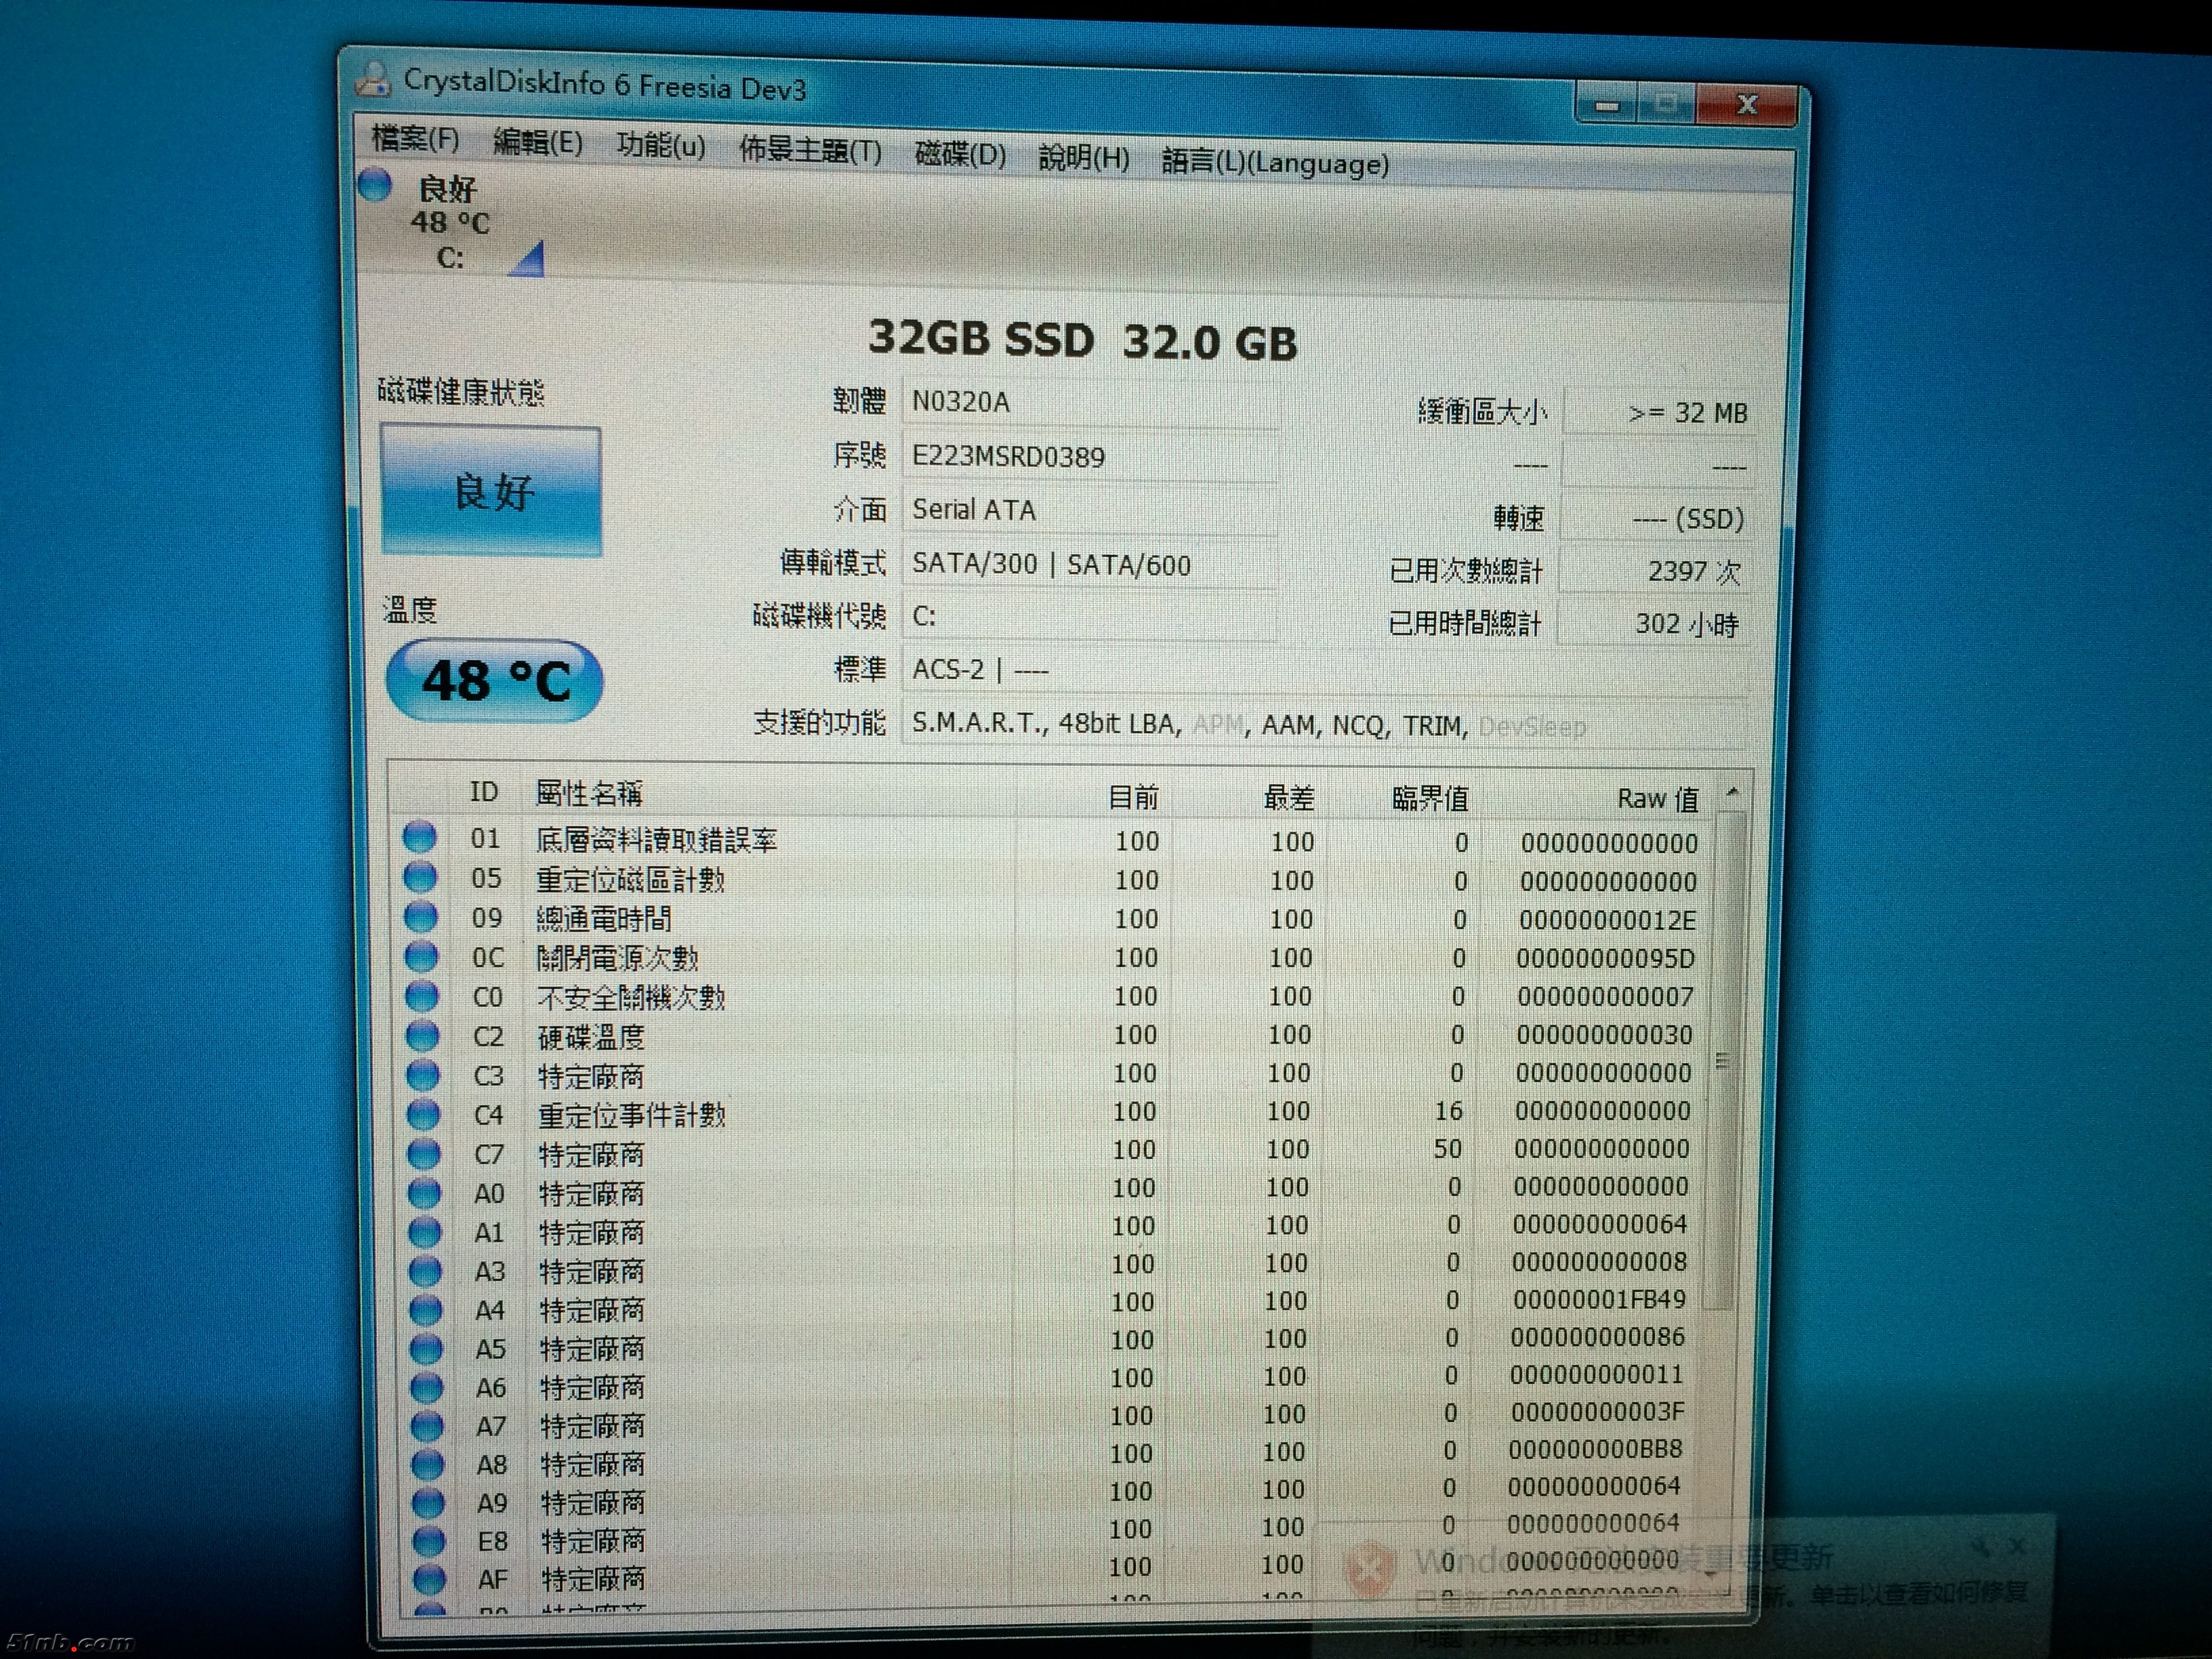Click the 良好 health status button
Viewport: 2212px width, 1659px height.
tap(491, 490)
